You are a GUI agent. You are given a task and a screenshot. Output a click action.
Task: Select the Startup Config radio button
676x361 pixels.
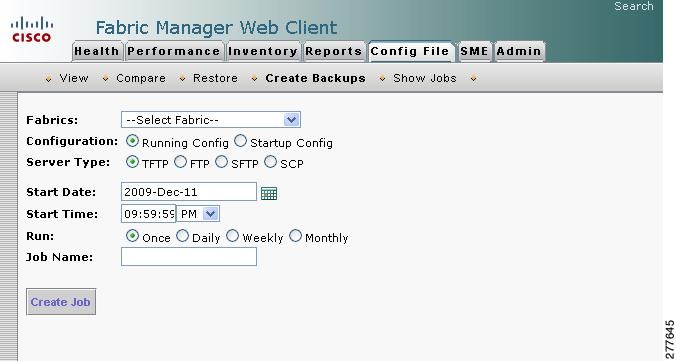tap(241, 141)
